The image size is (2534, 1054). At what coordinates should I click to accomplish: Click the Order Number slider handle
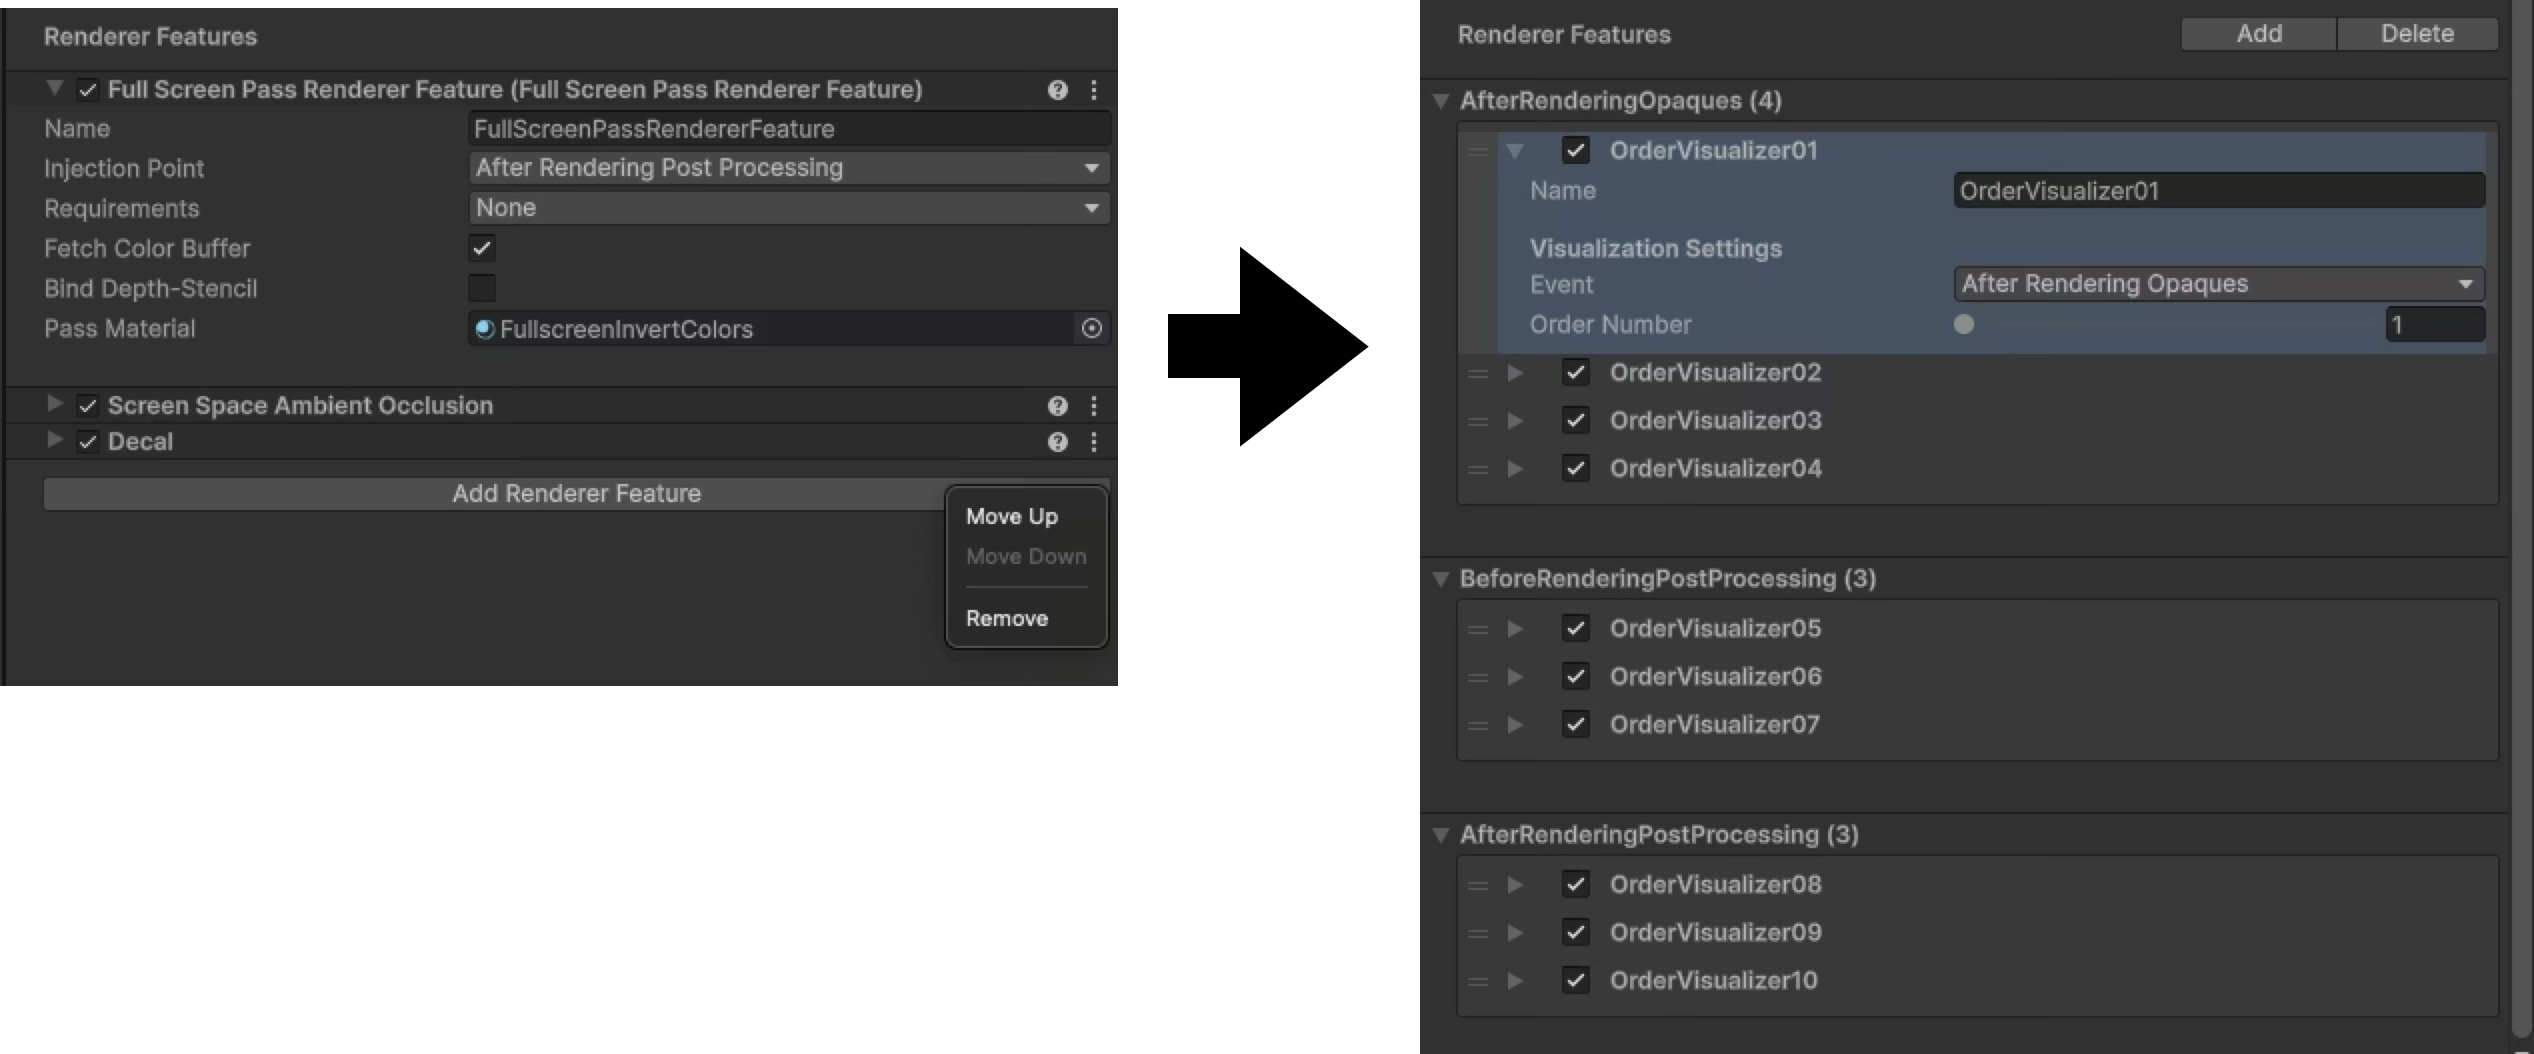1963,324
